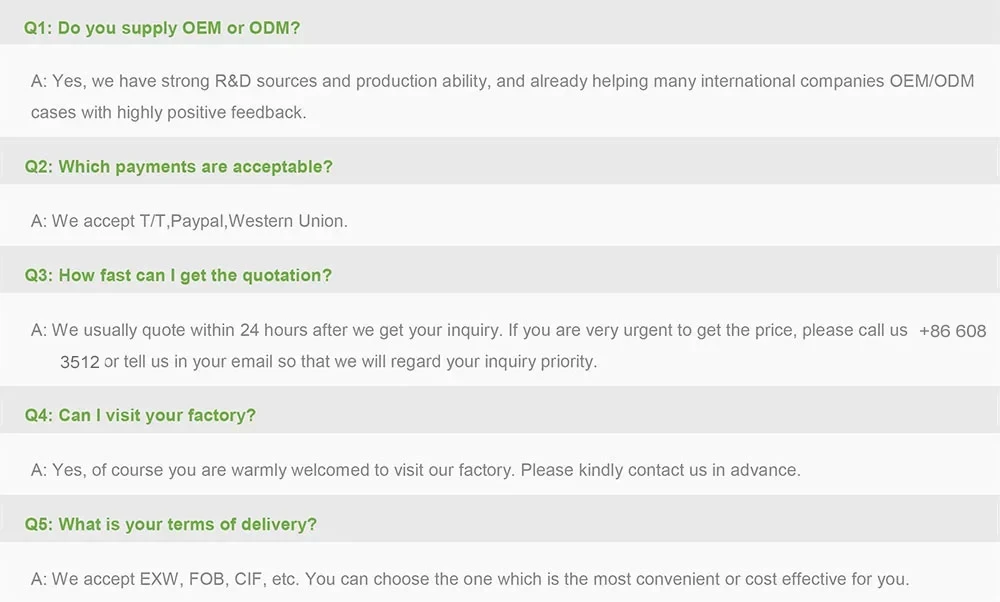Select the Q4 'Can I visit your factory?' header

[140, 415]
